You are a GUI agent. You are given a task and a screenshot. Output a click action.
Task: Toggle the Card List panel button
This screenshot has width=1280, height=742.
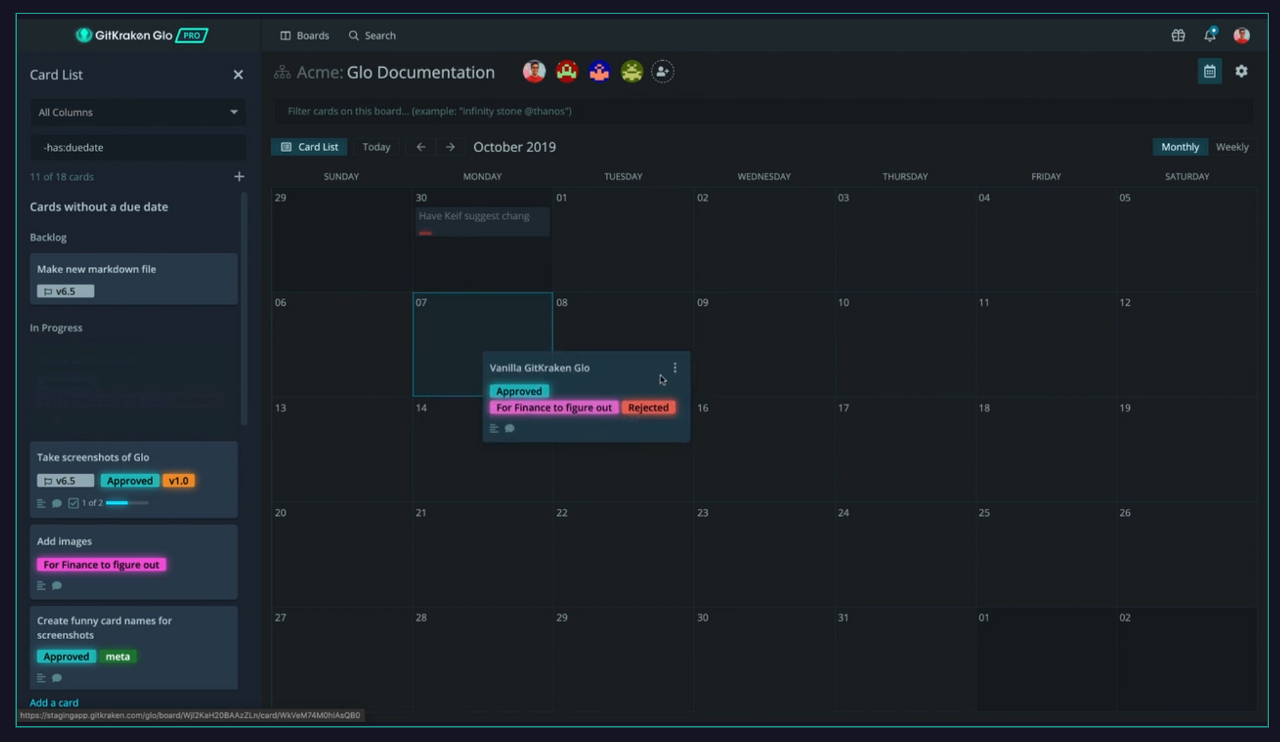[x=309, y=147]
